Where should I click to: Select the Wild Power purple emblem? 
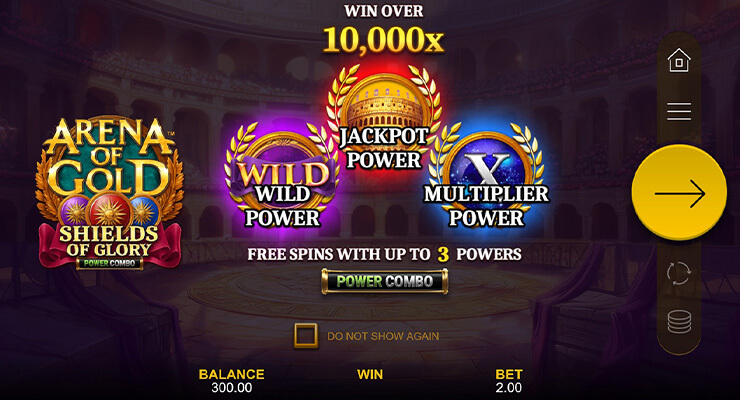282,176
